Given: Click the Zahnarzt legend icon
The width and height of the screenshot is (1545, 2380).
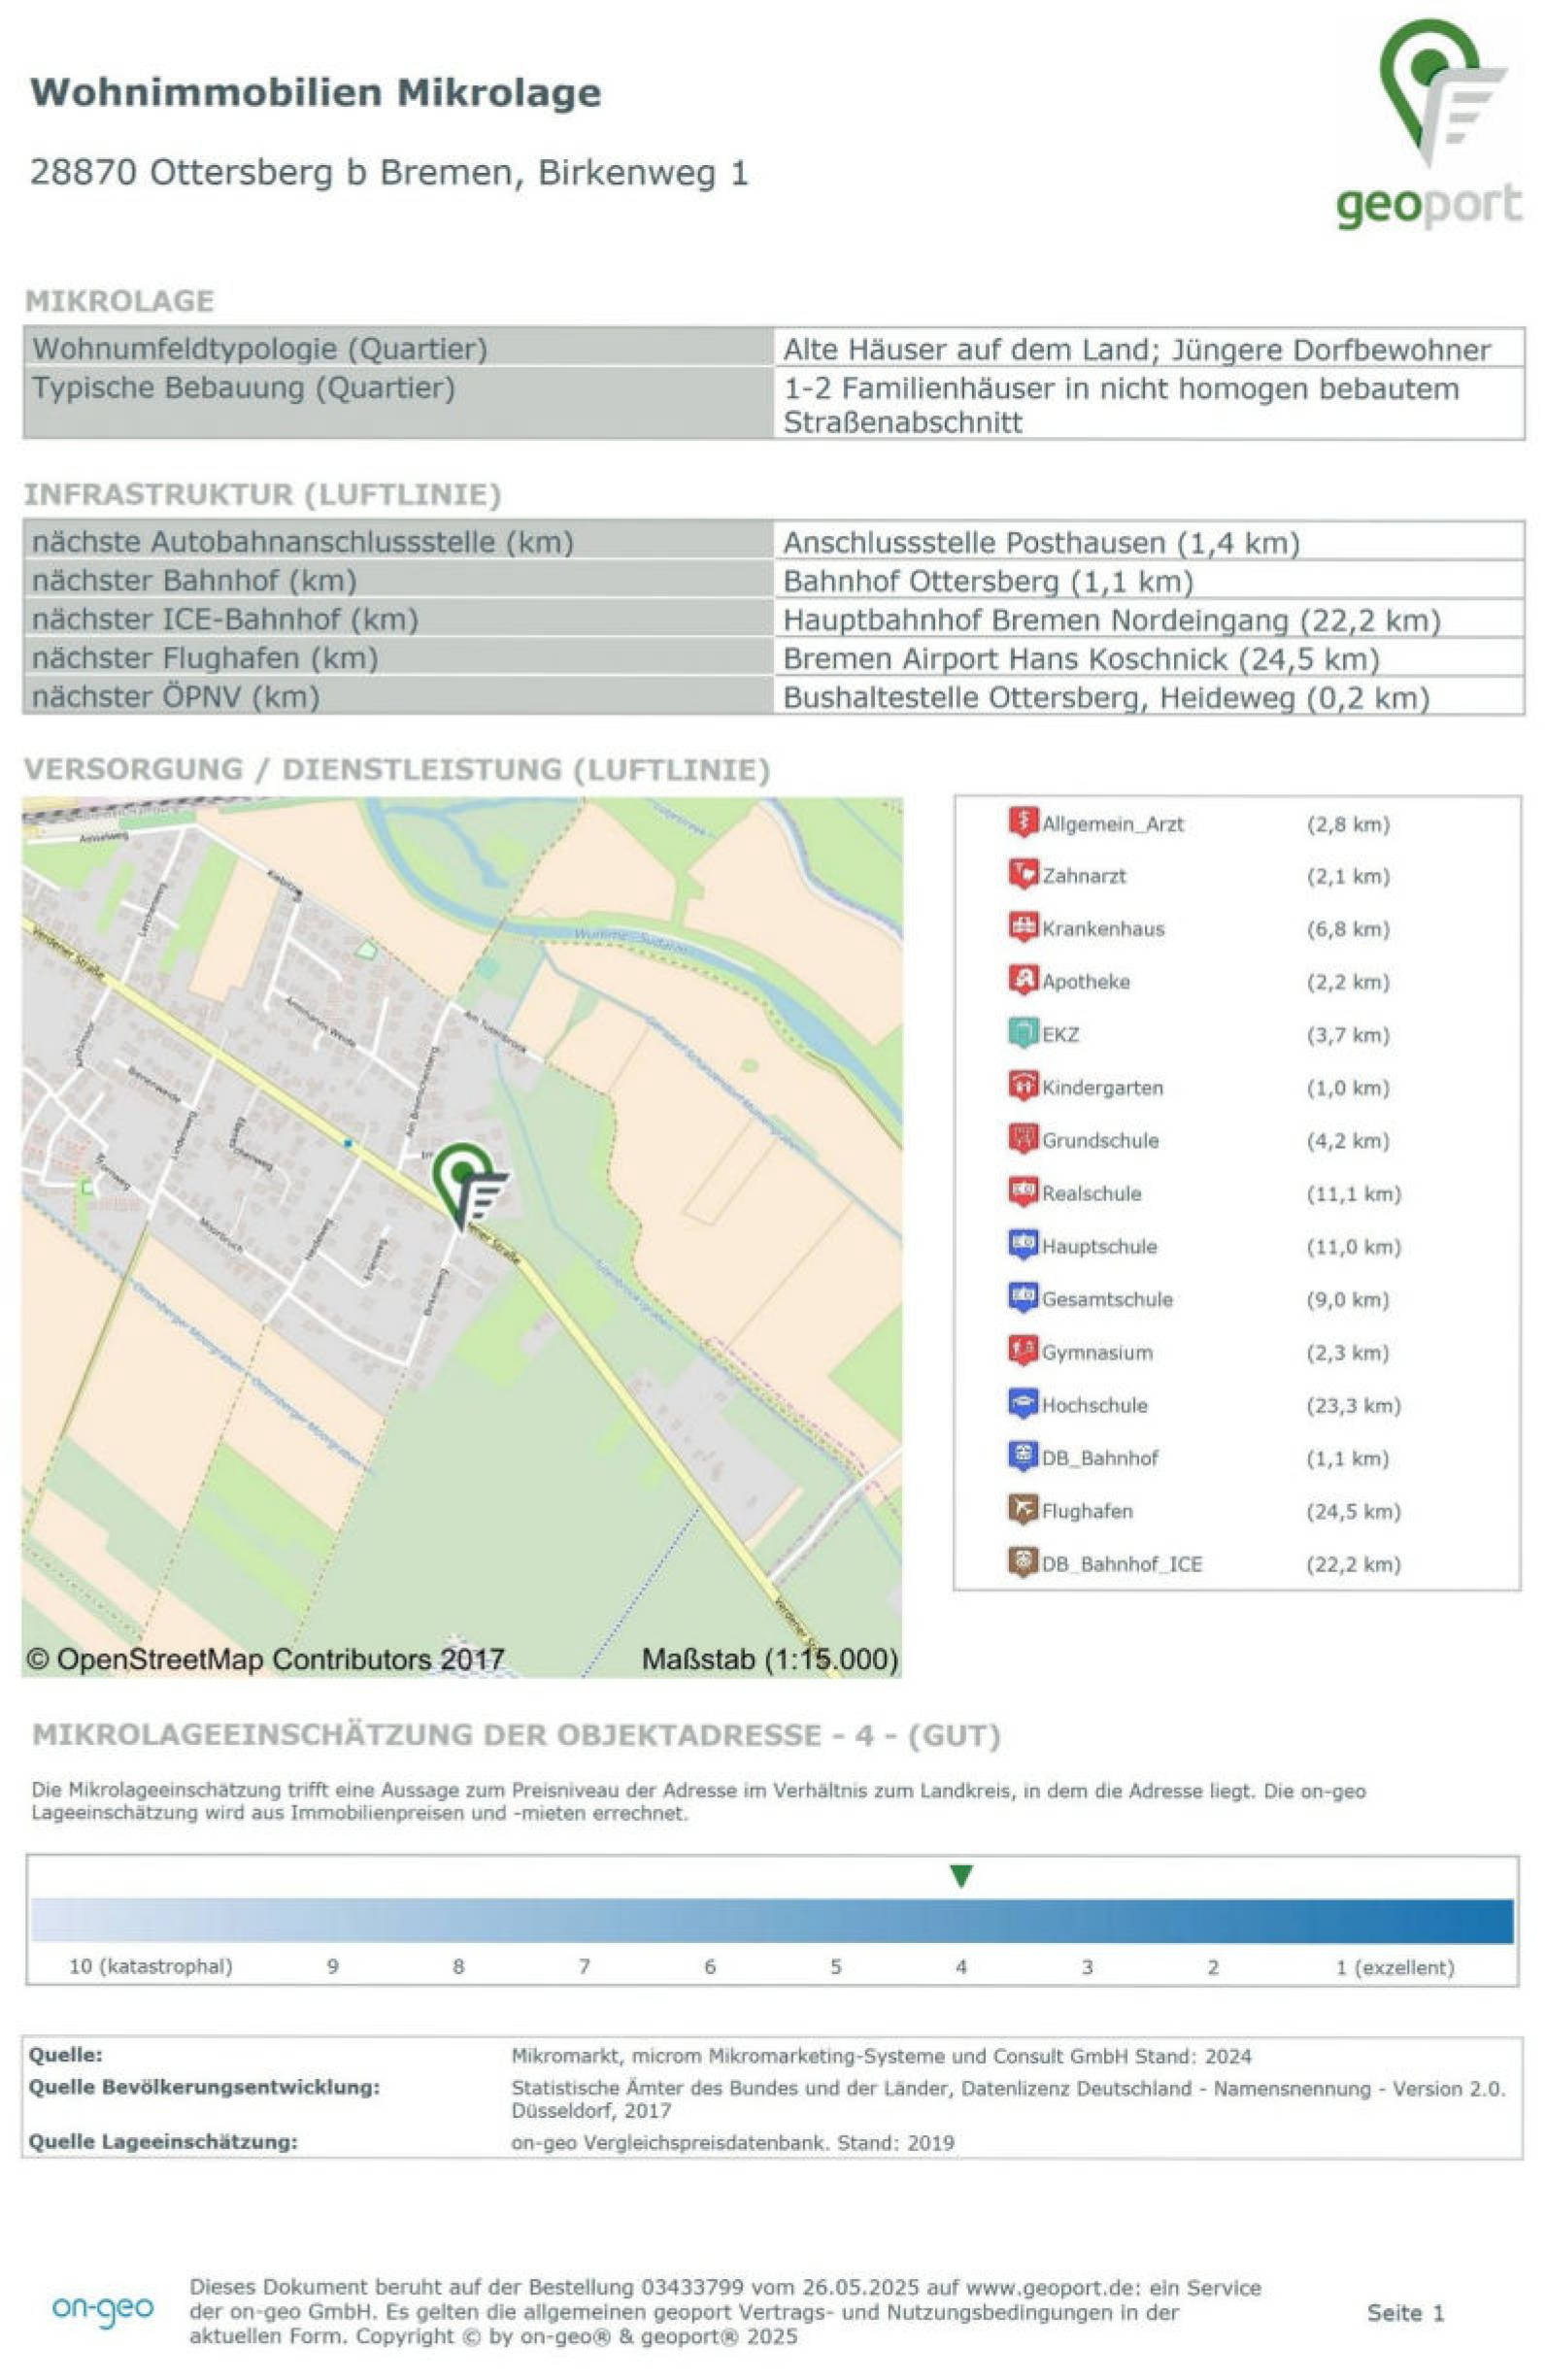Looking at the screenshot, I should point(1022,874).
